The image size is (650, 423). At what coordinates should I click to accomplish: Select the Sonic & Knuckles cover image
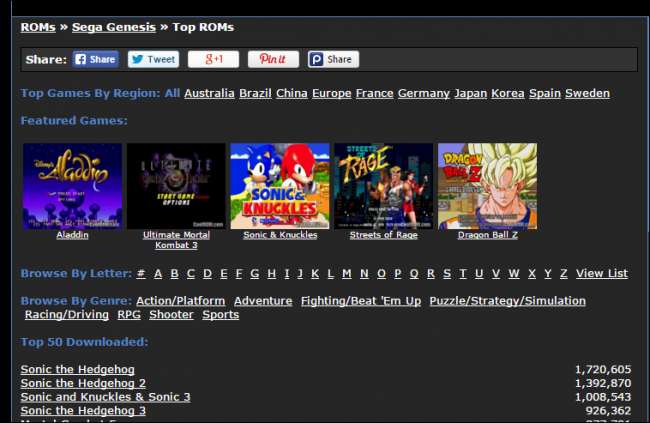click(x=280, y=186)
